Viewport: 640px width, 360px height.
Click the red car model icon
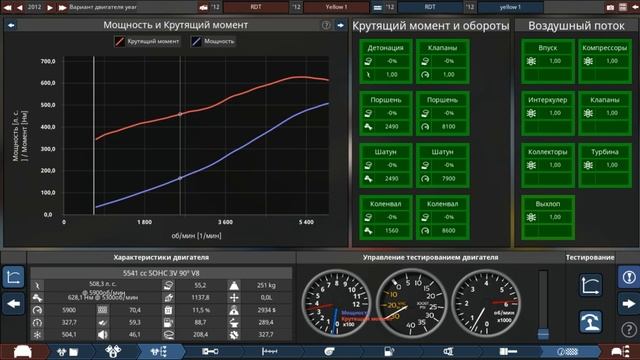click(203, 7)
